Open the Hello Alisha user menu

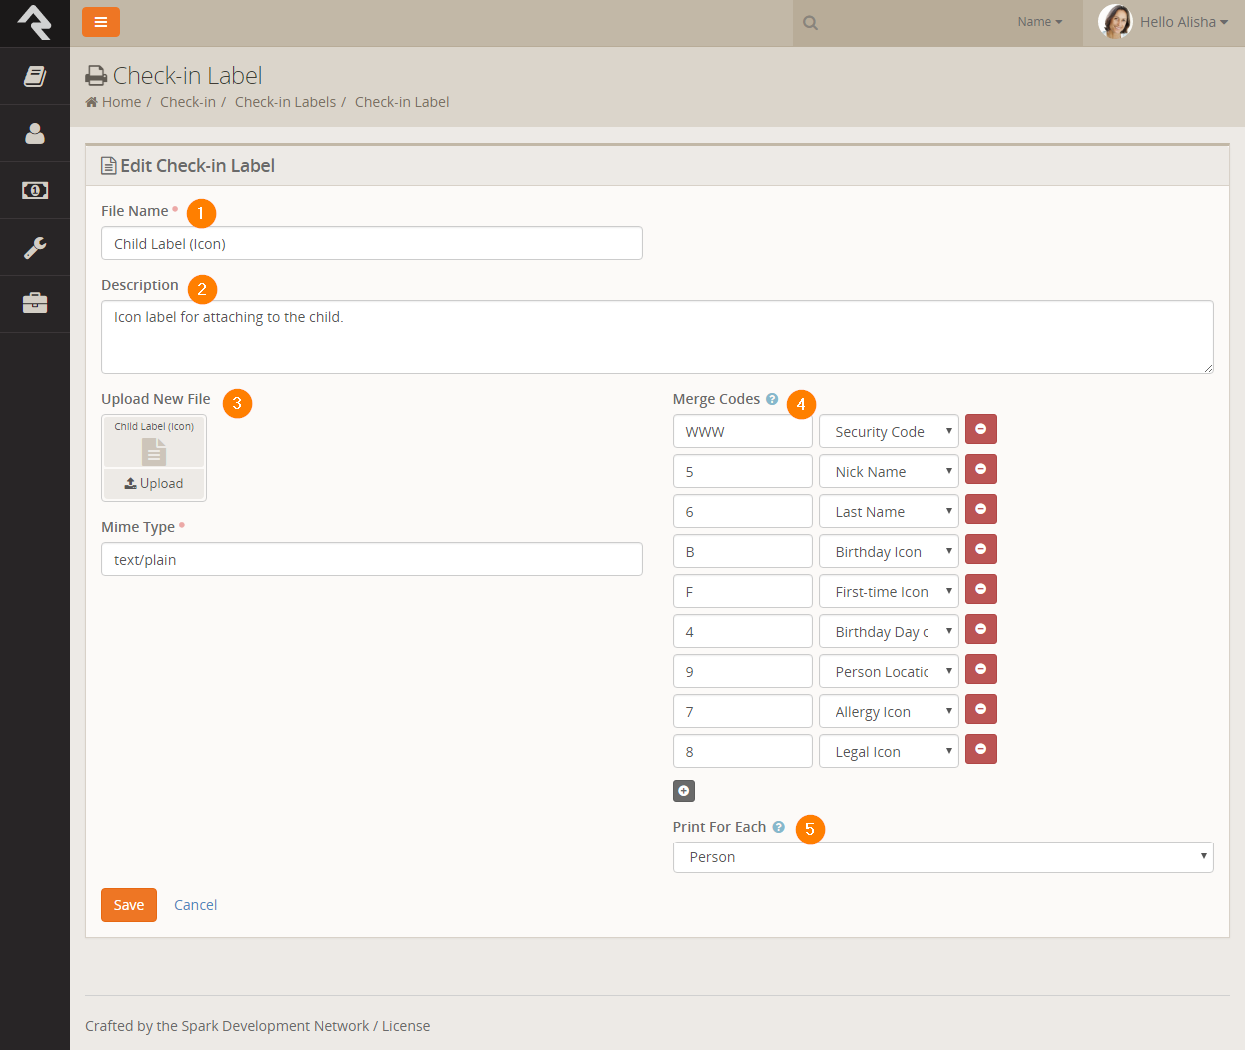click(1164, 22)
